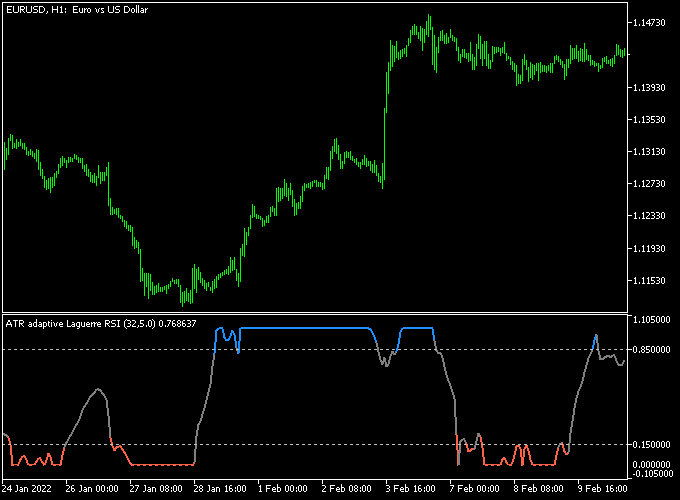Click indicator level label 0.150000
The image size is (680, 500).
tap(652, 444)
